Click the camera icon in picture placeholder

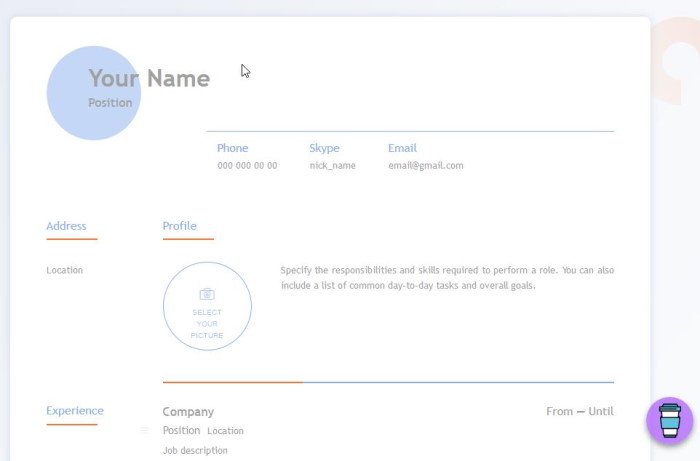pos(207,294)
